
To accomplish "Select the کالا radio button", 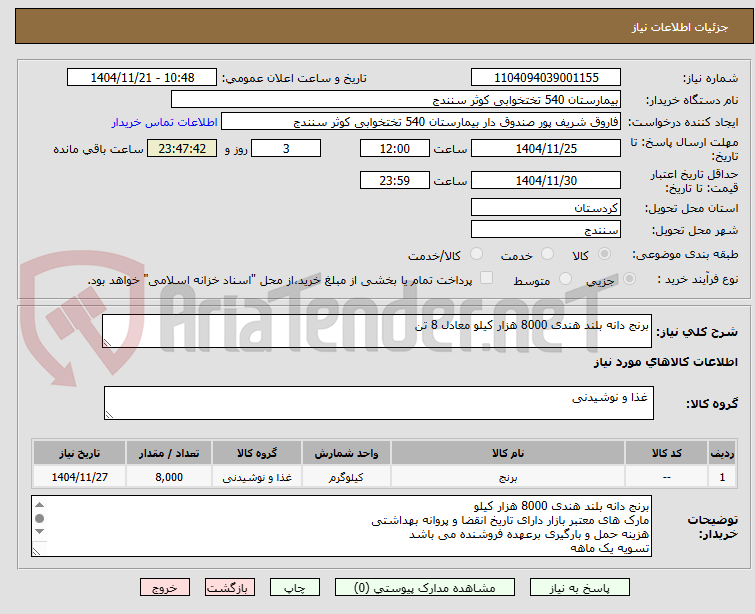I will coord(604,254).
